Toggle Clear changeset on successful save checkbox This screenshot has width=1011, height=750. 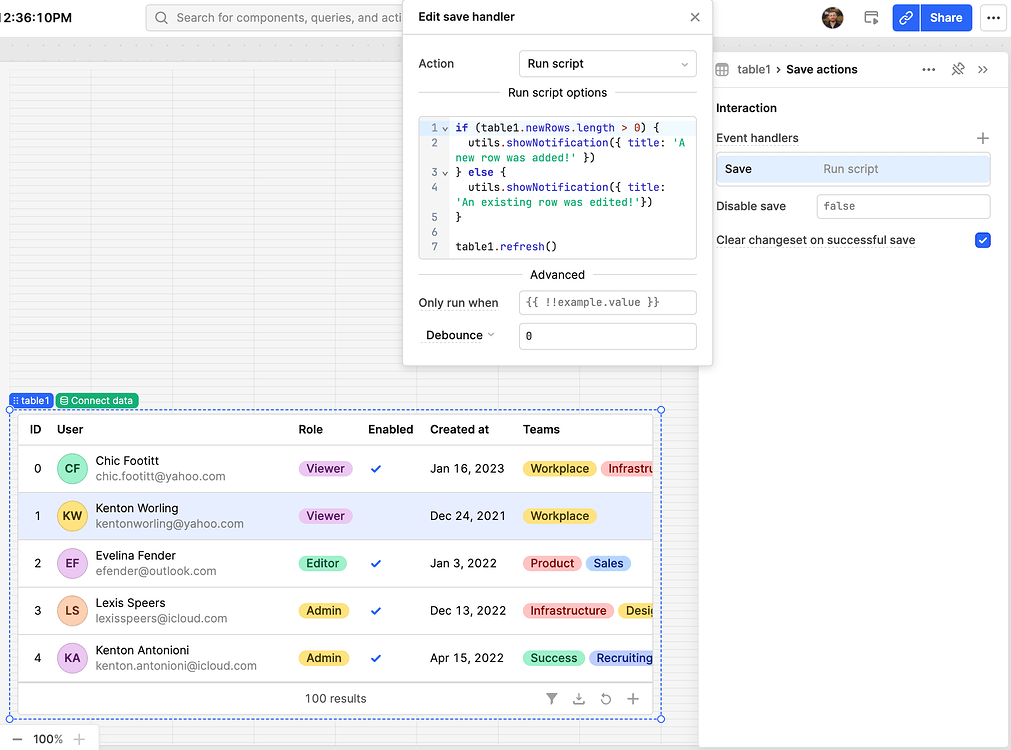click(983, 241)
